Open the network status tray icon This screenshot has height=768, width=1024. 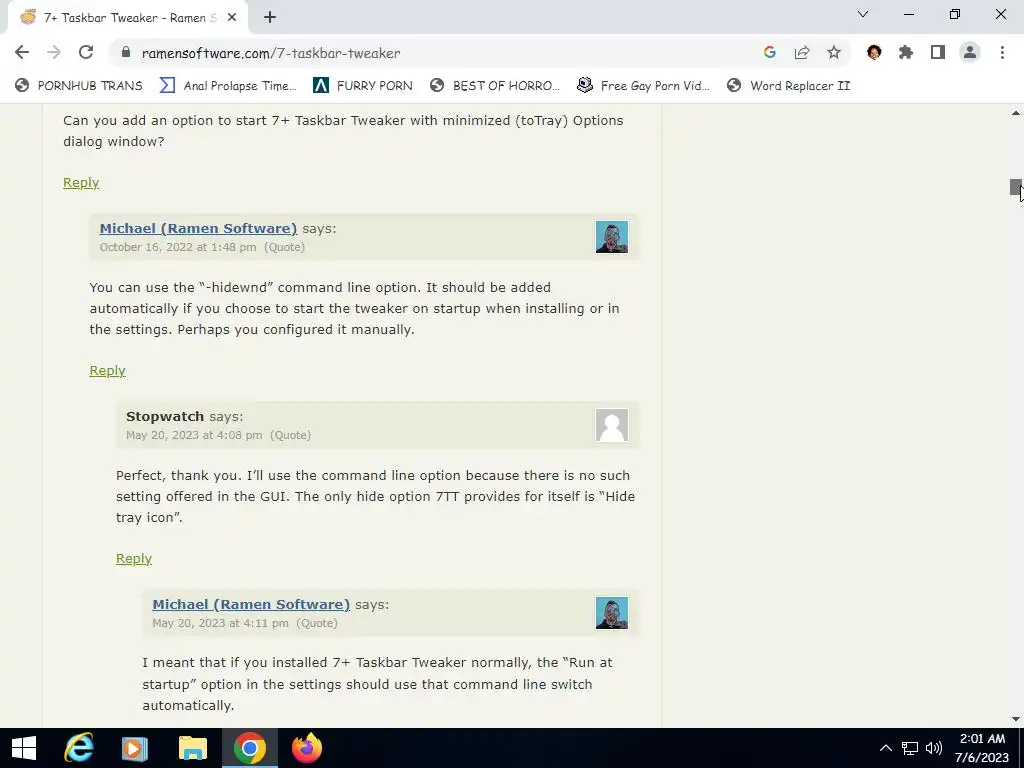[x=910, y=748]
